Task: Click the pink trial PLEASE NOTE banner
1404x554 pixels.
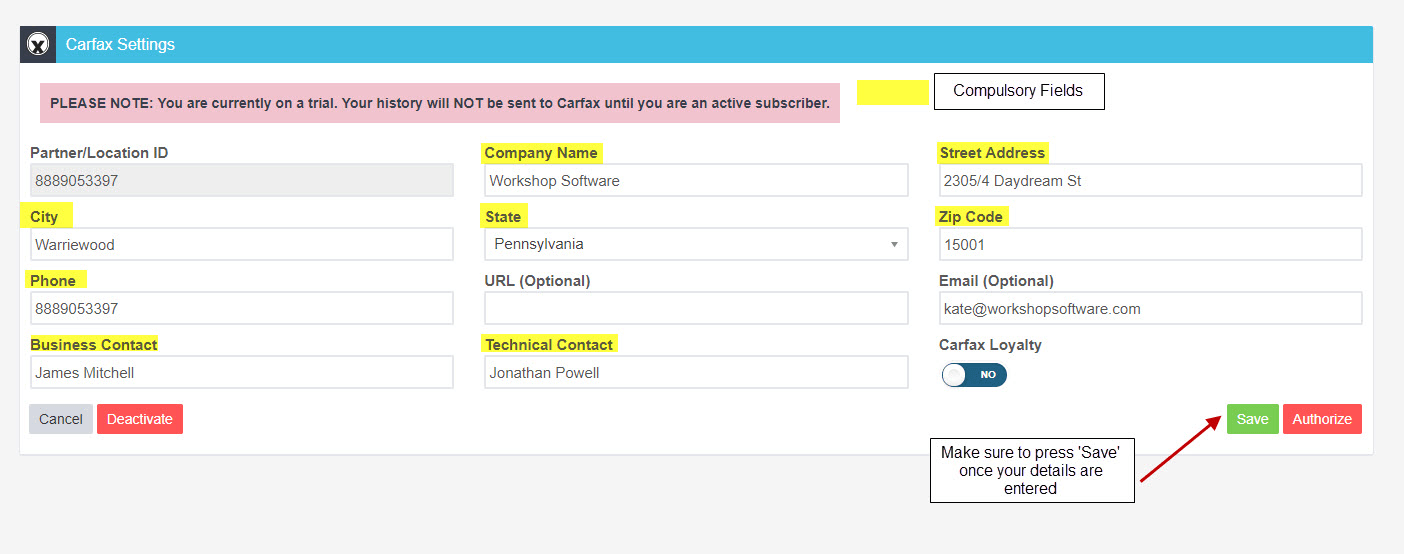Action: tap(440, 103)
